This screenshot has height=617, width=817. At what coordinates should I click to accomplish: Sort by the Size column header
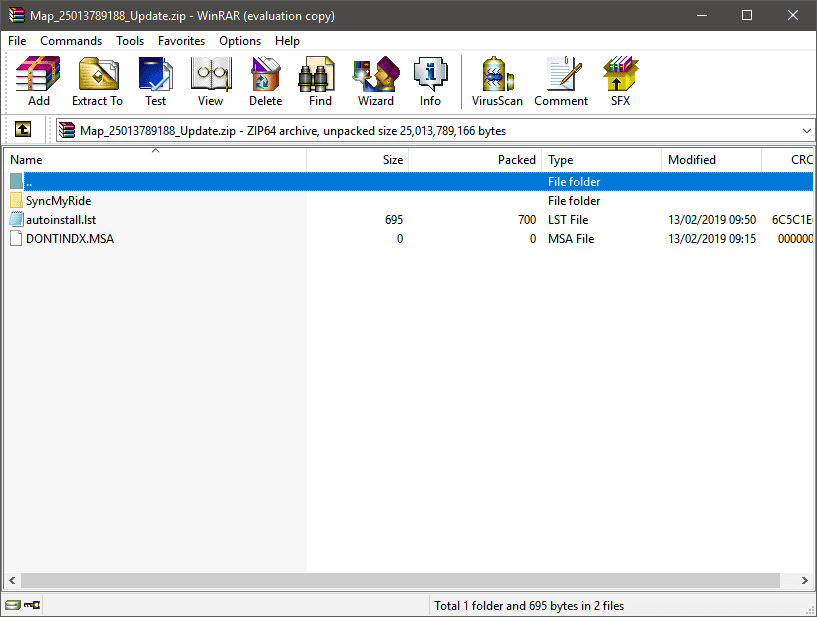pyautogui.click(x=357, y=159)
